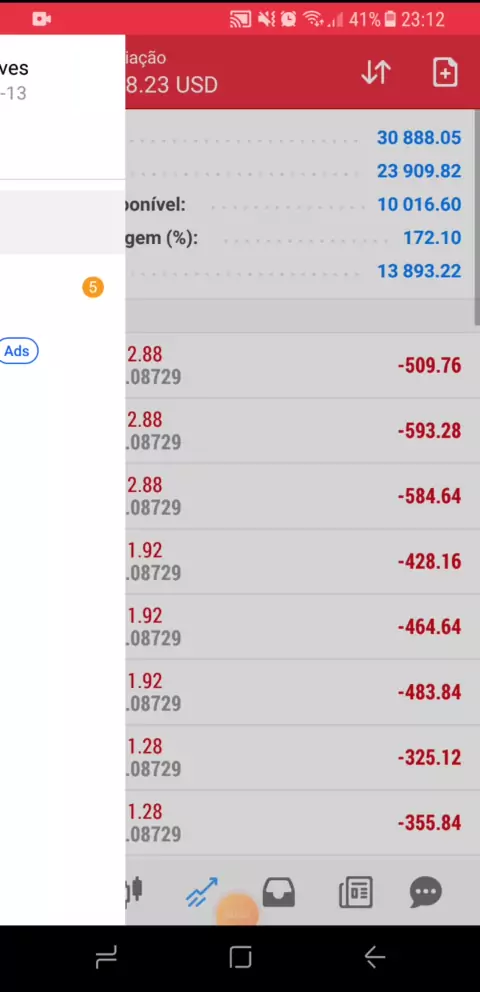The image size is (480, 992).
Task: Select the Trade tab zigzag arrow icon
Action: tap(201, 892)
